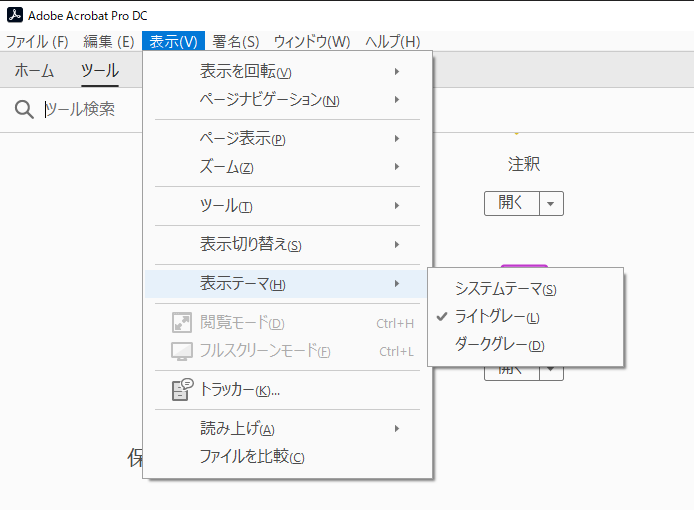Open the 署名(S) menu
The width and height of the screenshot is (694, 510).
tap(235, 42)
